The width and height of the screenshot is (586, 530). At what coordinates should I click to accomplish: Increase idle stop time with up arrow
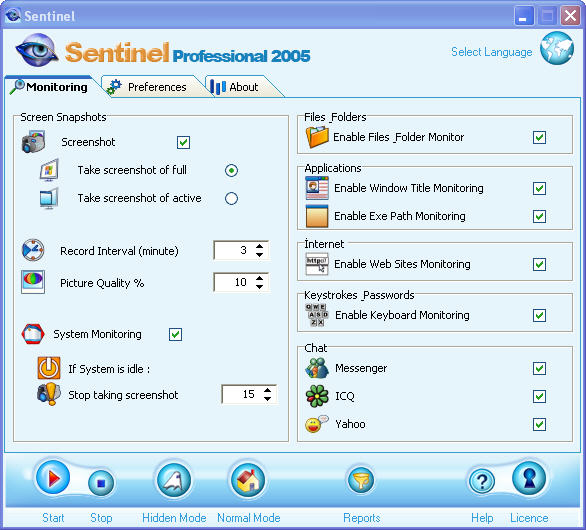click(x=268, y=390)
